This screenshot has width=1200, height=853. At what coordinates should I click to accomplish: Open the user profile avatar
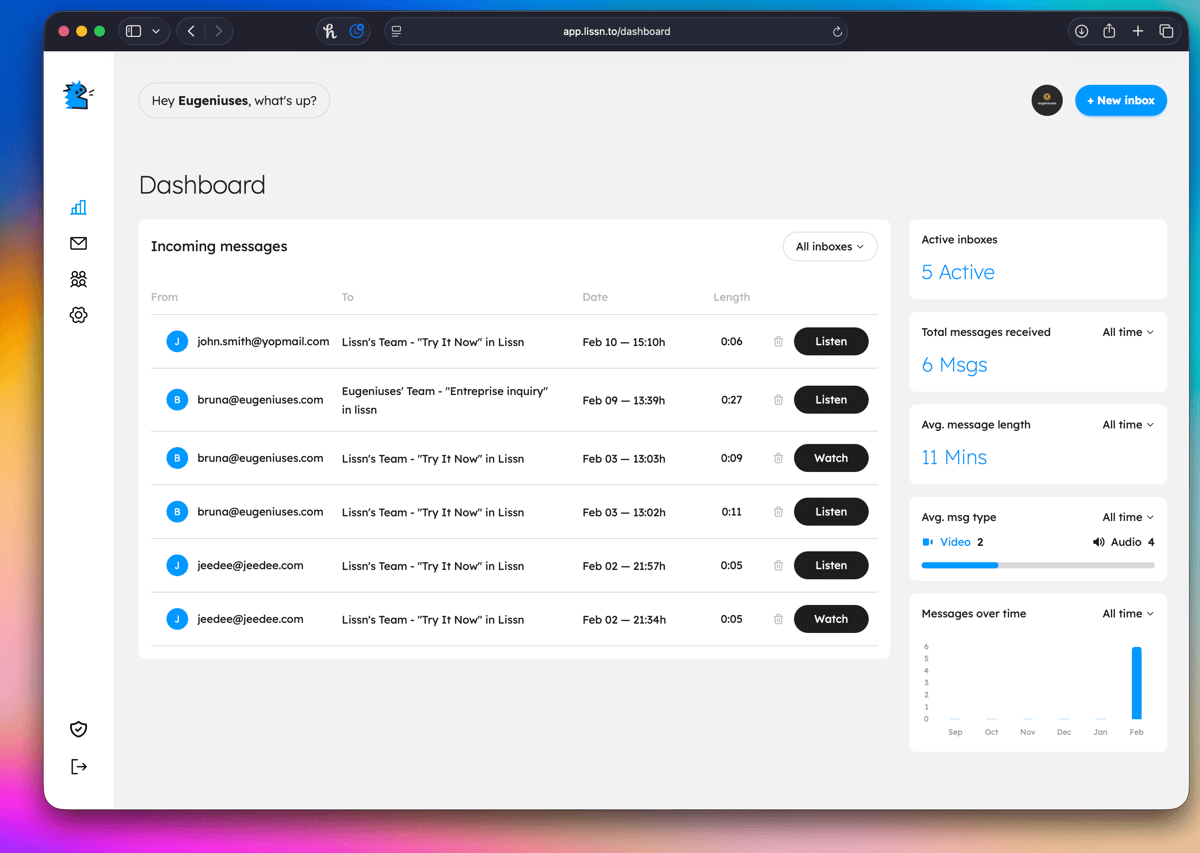pos(1047,100)
